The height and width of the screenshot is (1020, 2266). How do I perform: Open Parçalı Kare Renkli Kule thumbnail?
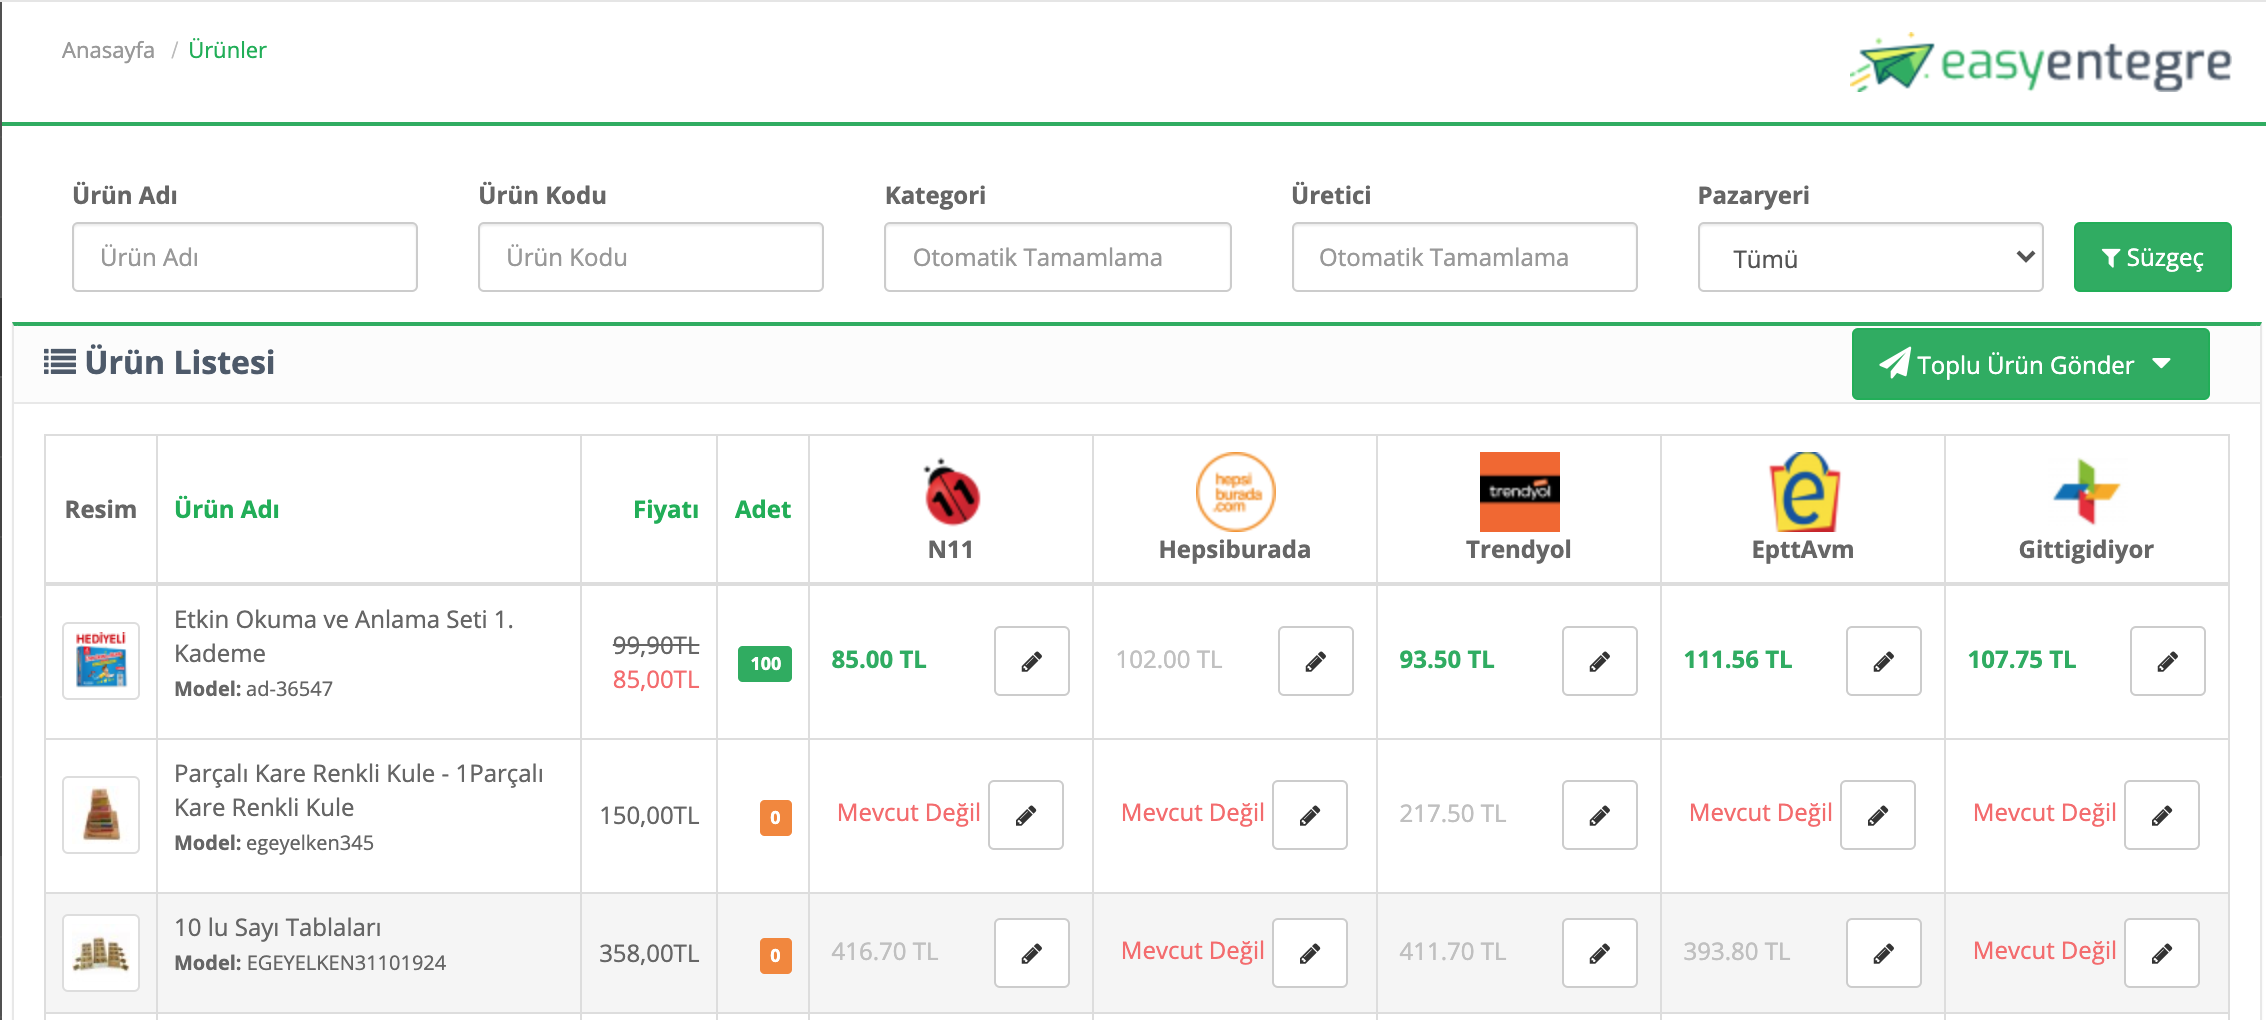[x=101, y=815]
